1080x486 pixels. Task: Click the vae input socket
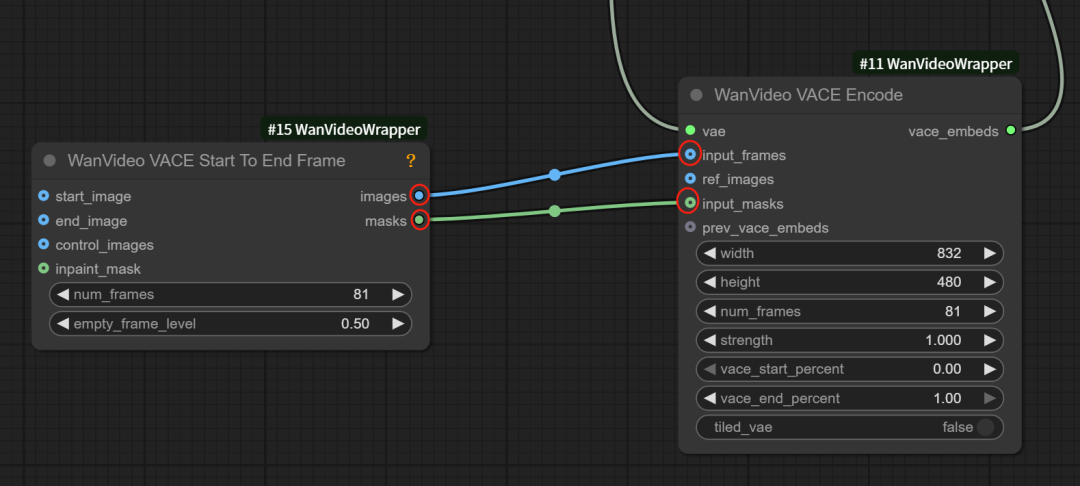690,131
